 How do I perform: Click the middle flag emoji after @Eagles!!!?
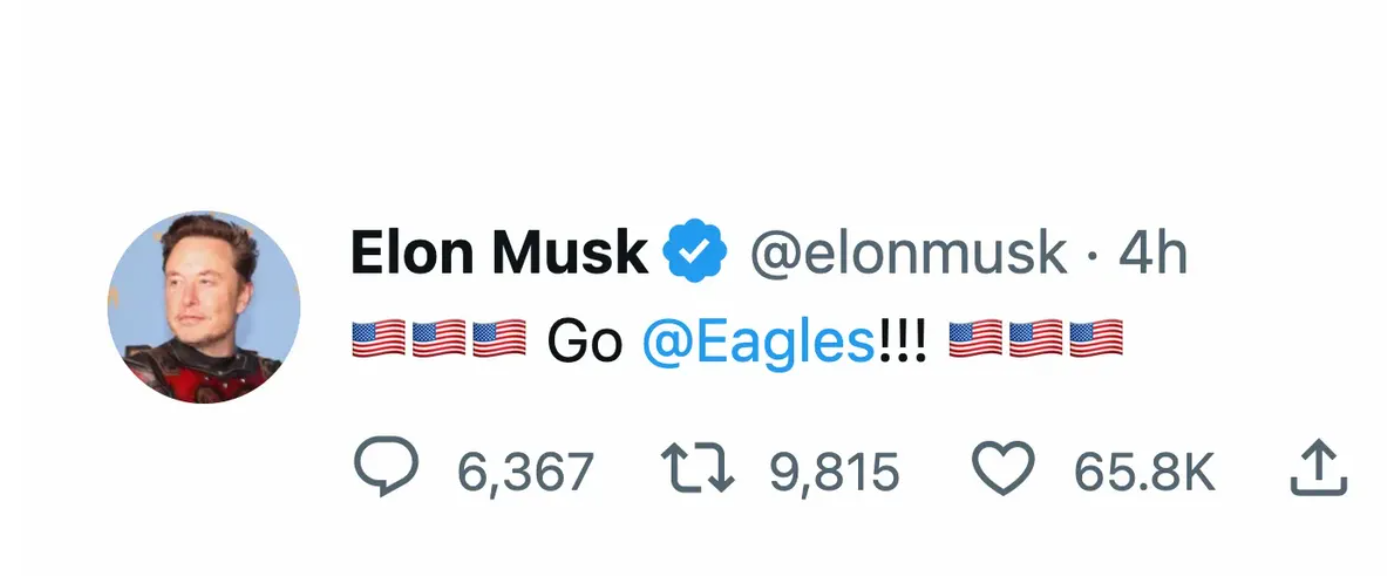(x=1035, y=339)
